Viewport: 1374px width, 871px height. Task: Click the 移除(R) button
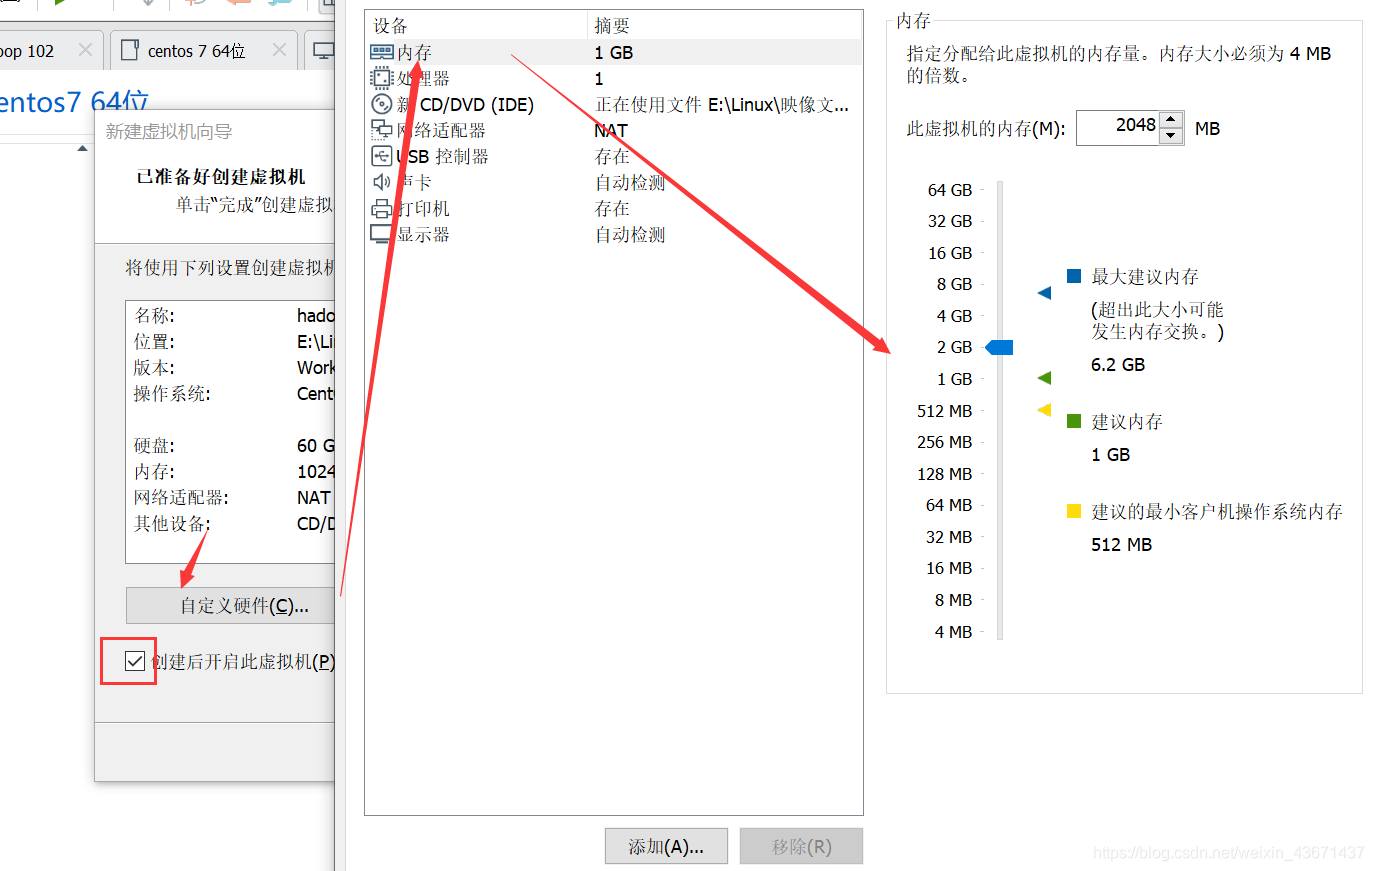click(x=801, y=846)
